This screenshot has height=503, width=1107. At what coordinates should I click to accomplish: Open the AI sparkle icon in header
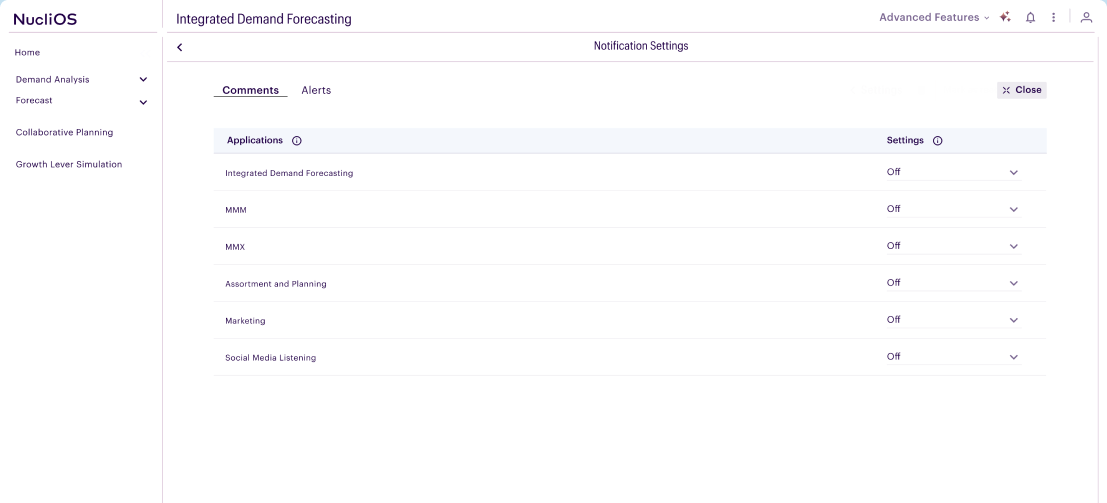click(1005, 18)
